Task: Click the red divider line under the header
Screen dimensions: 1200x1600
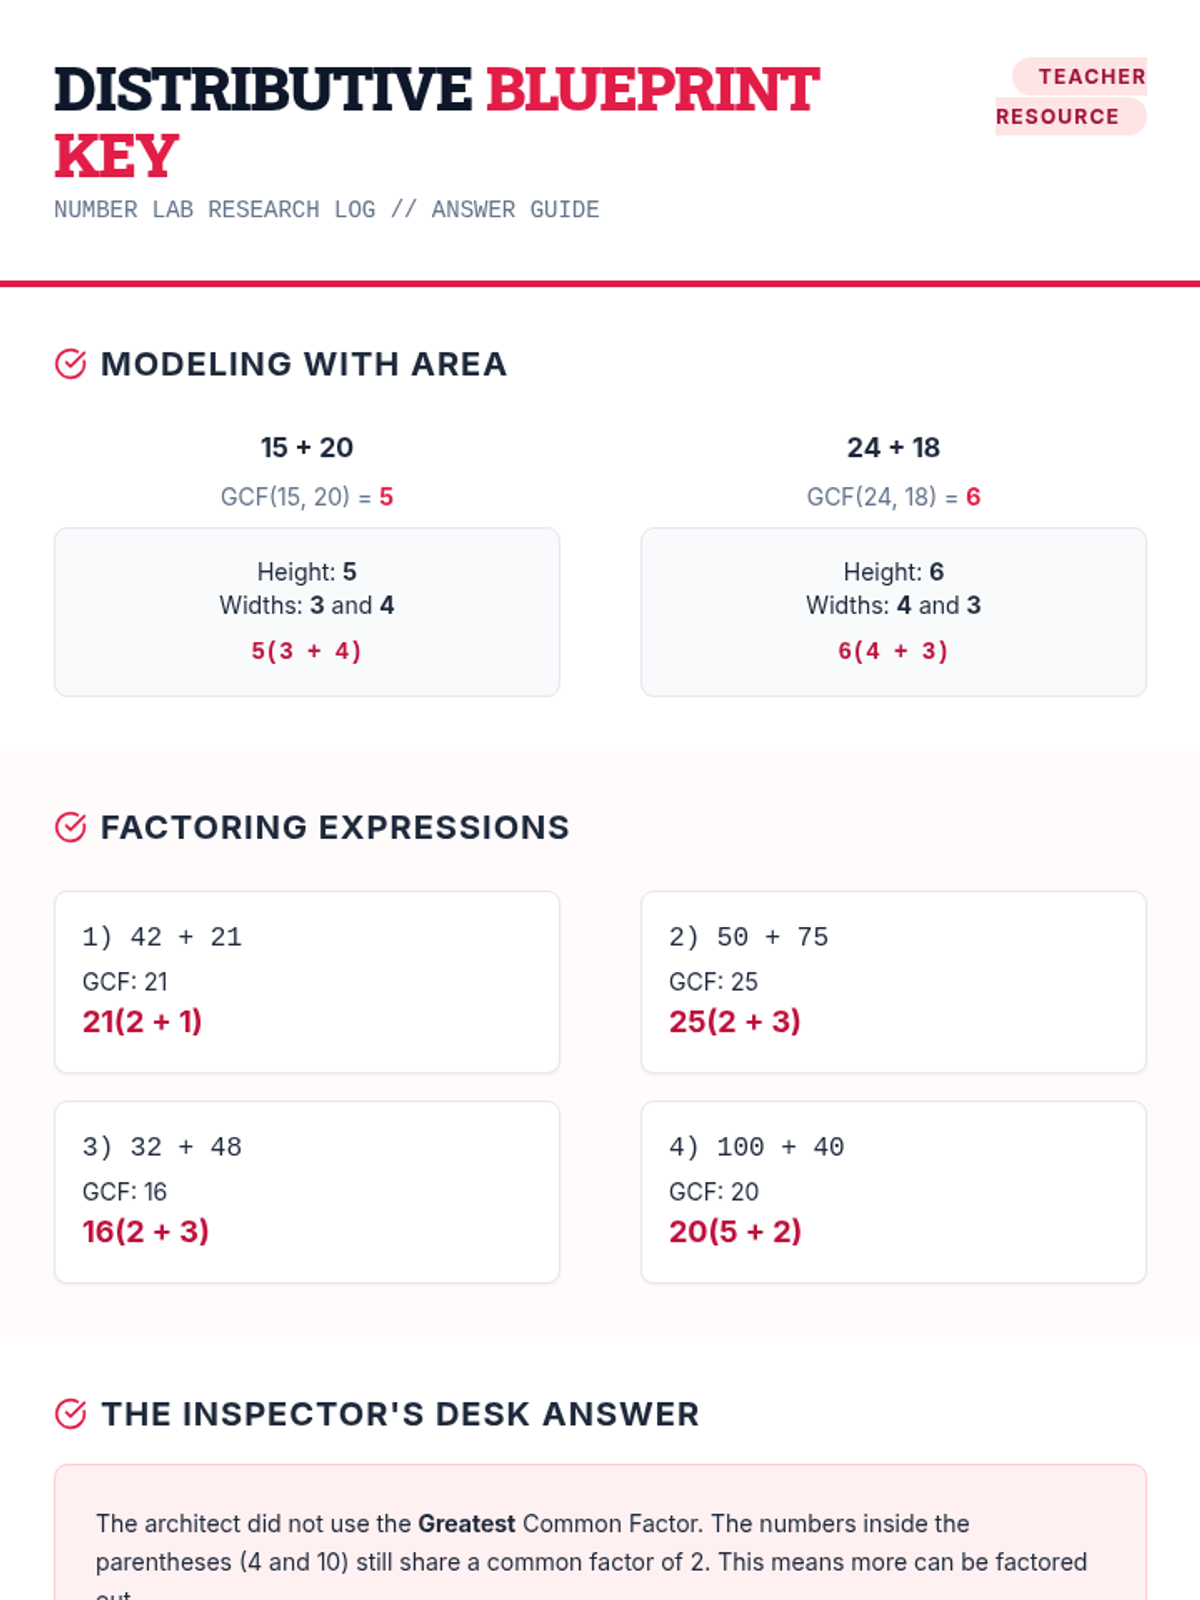Action: pos(600,284)
